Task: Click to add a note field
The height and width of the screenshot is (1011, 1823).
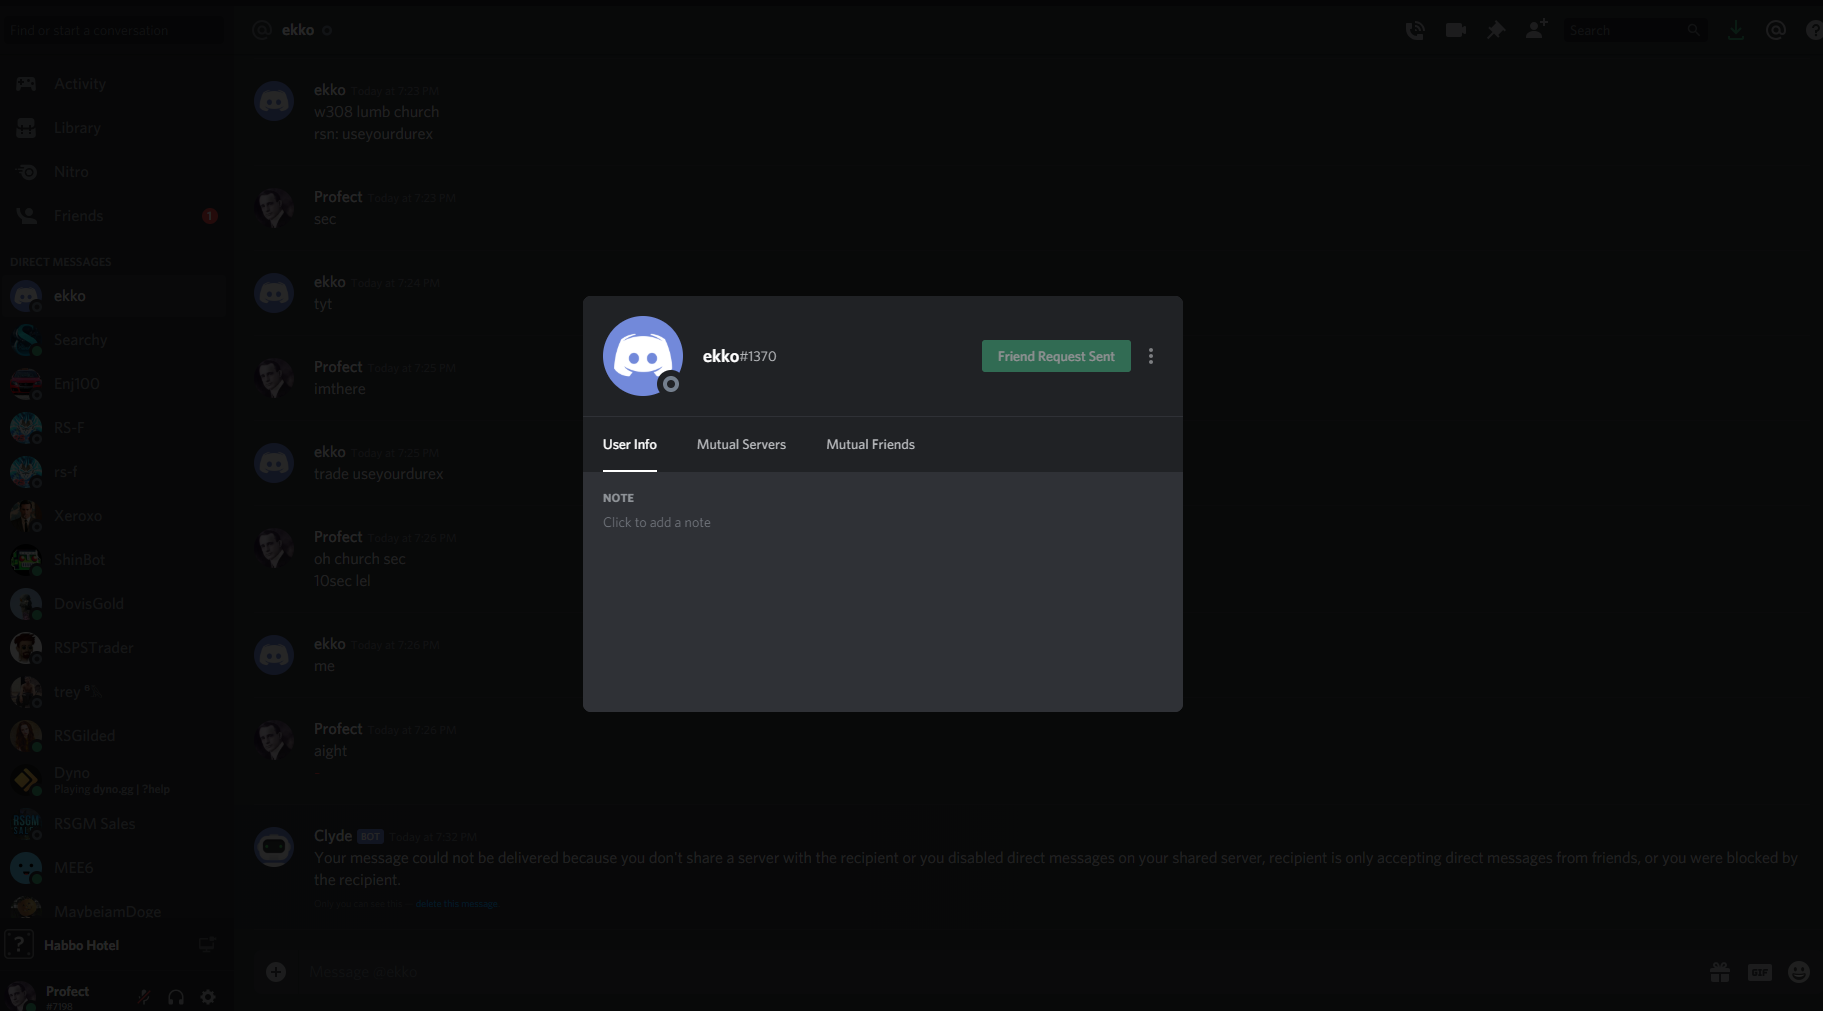Action: [x=657, y=522]
